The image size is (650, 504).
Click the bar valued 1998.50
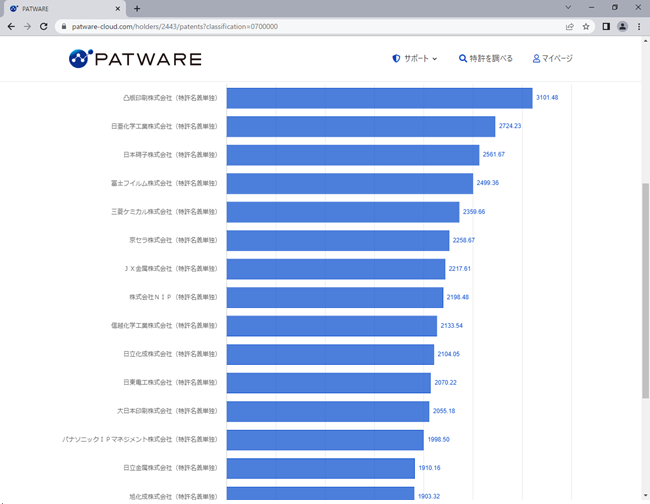325,440
